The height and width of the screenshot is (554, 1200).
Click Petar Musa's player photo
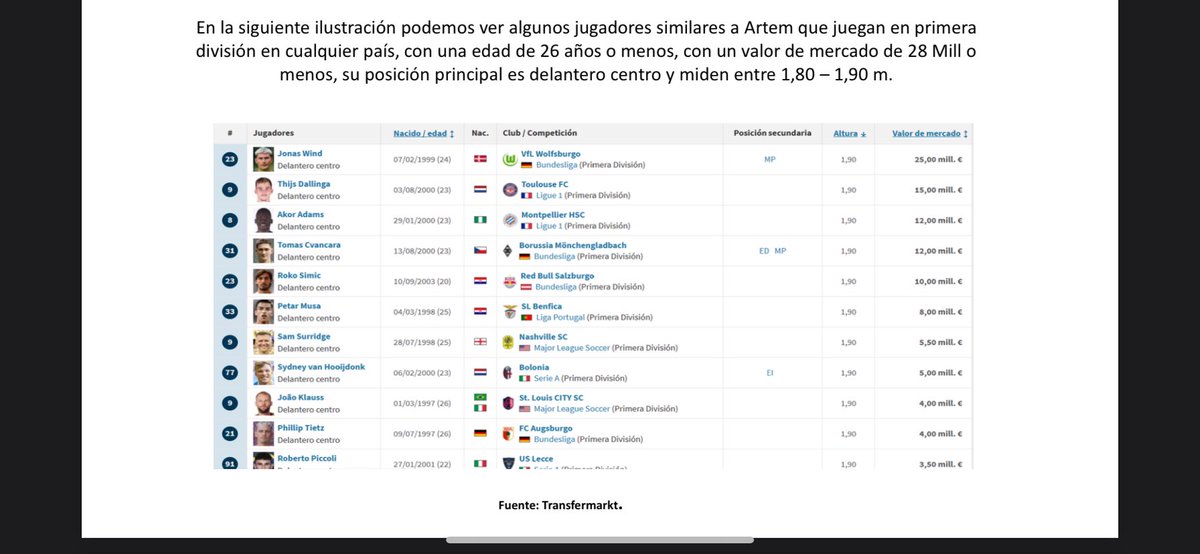tap(263, 312)
